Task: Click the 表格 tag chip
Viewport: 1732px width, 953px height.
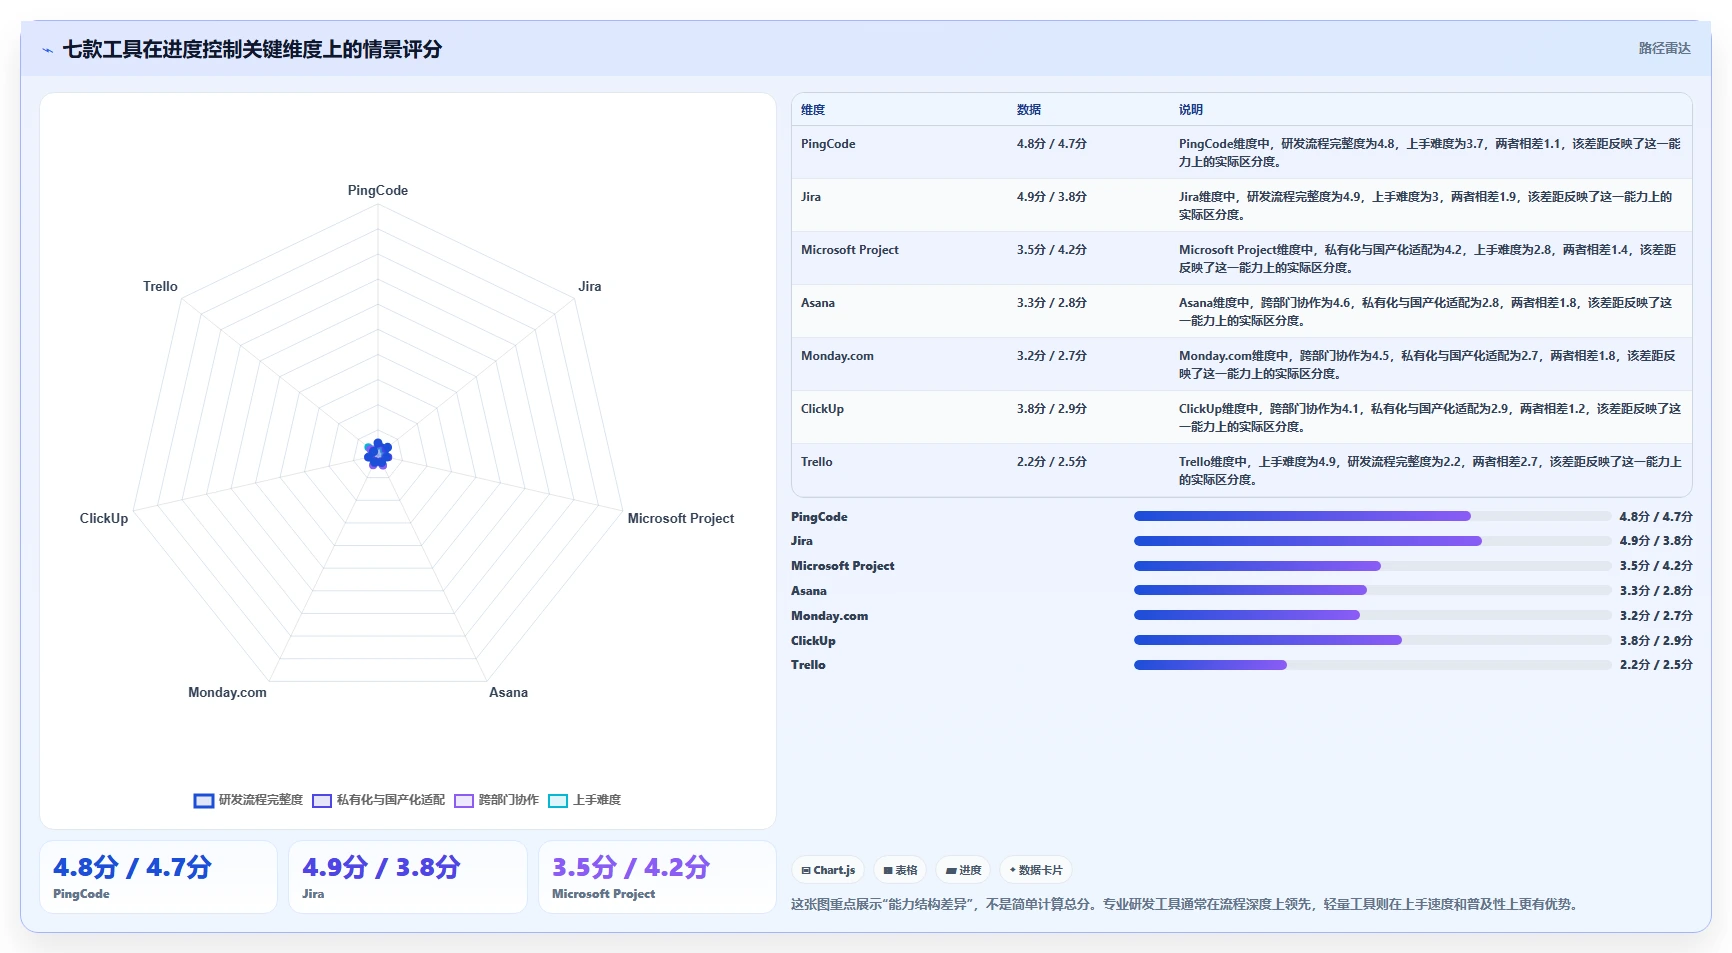Action: click(900, 870)
